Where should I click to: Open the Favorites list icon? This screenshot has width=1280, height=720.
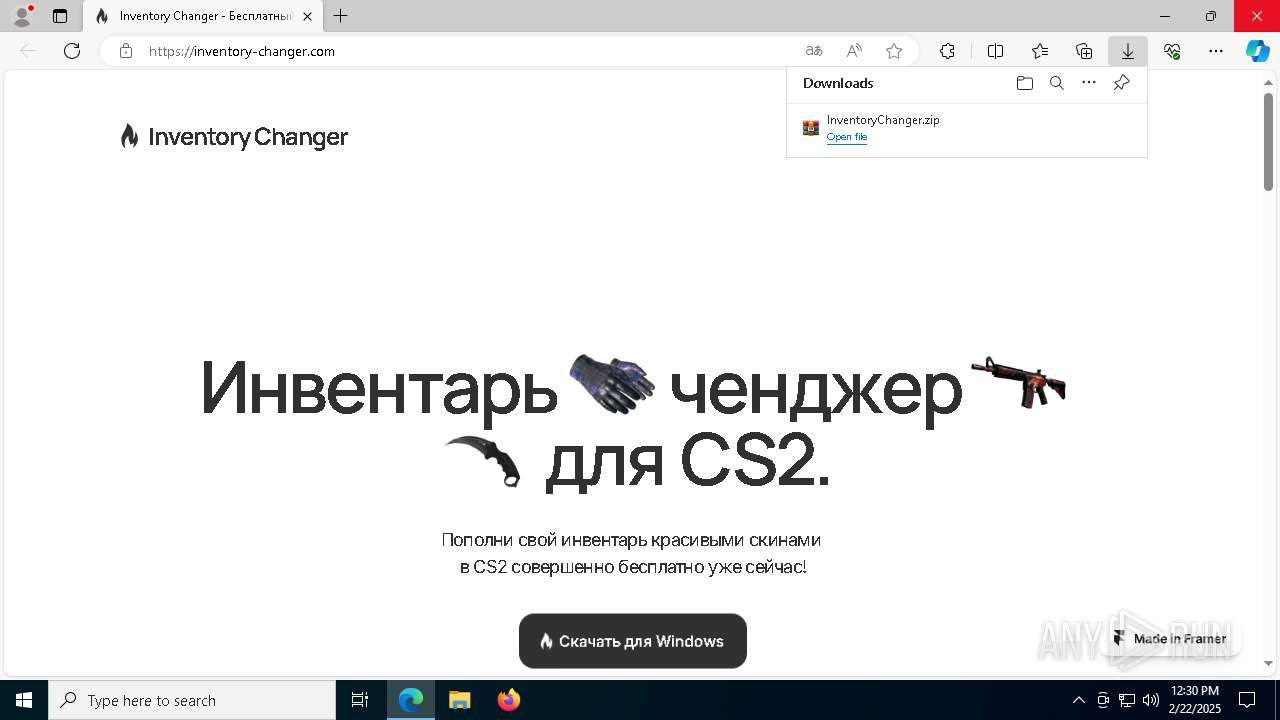[1040, 51]
